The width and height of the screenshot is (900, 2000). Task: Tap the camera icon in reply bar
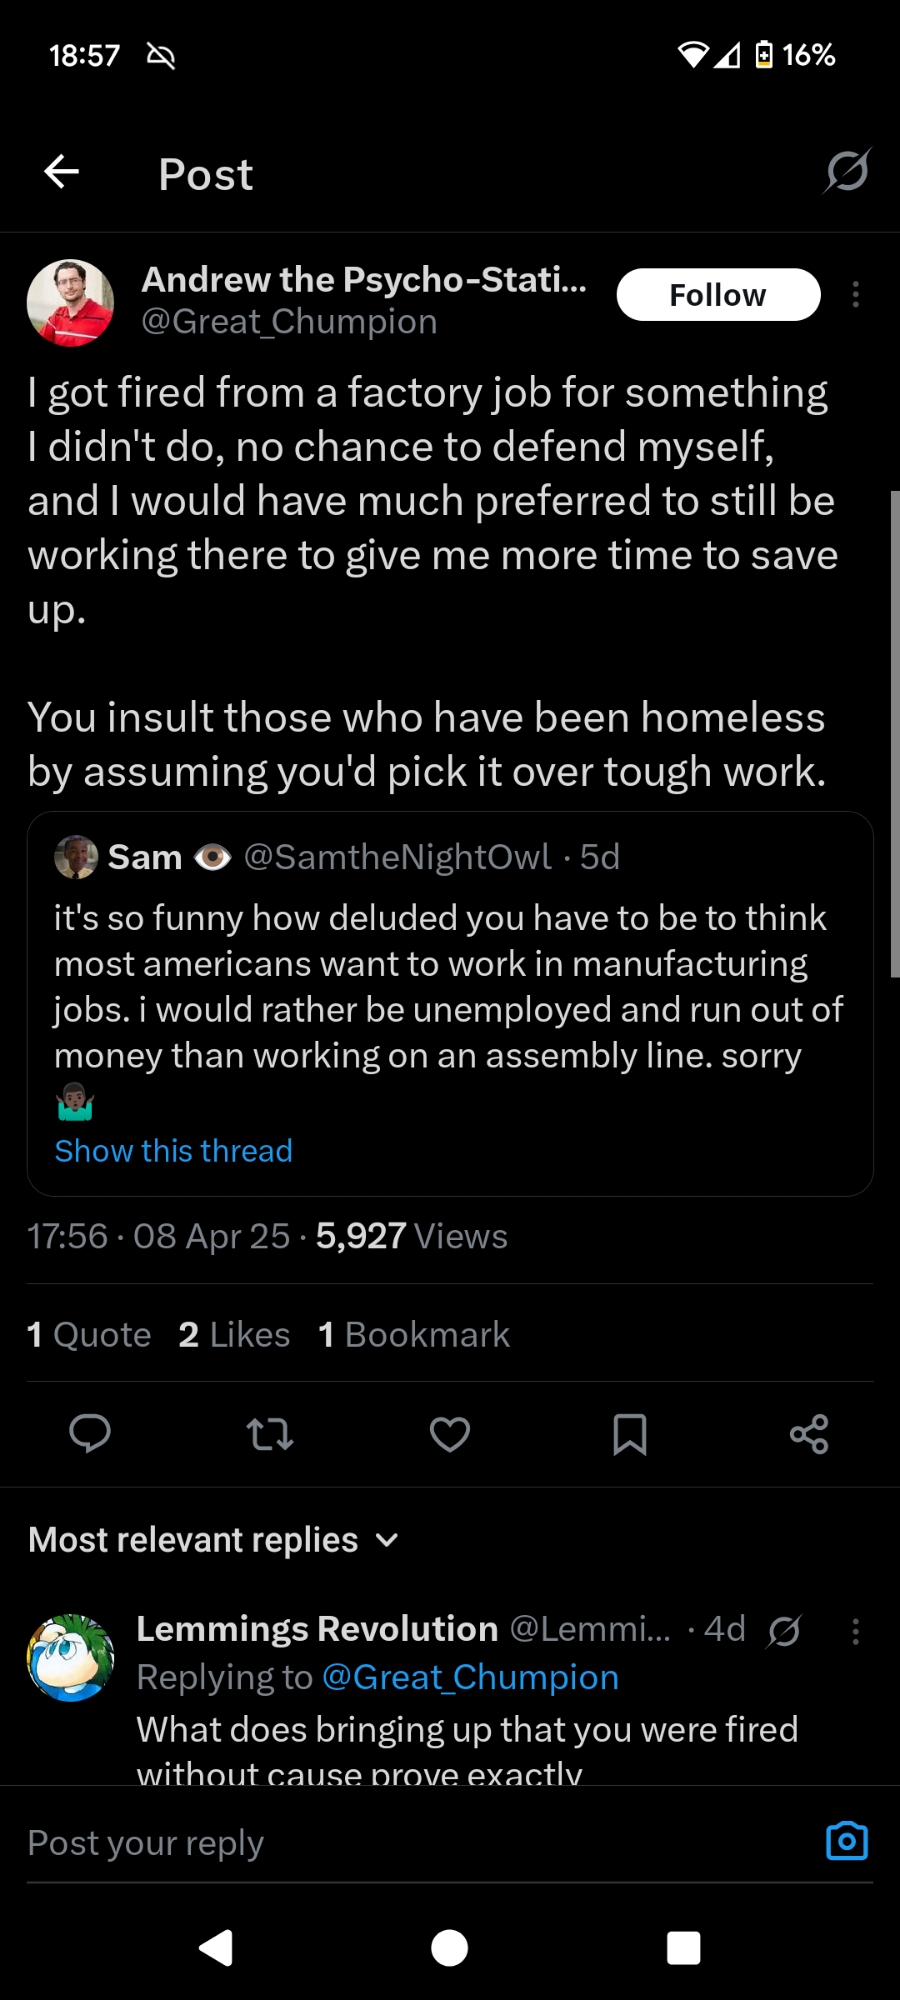(846, 1841)
